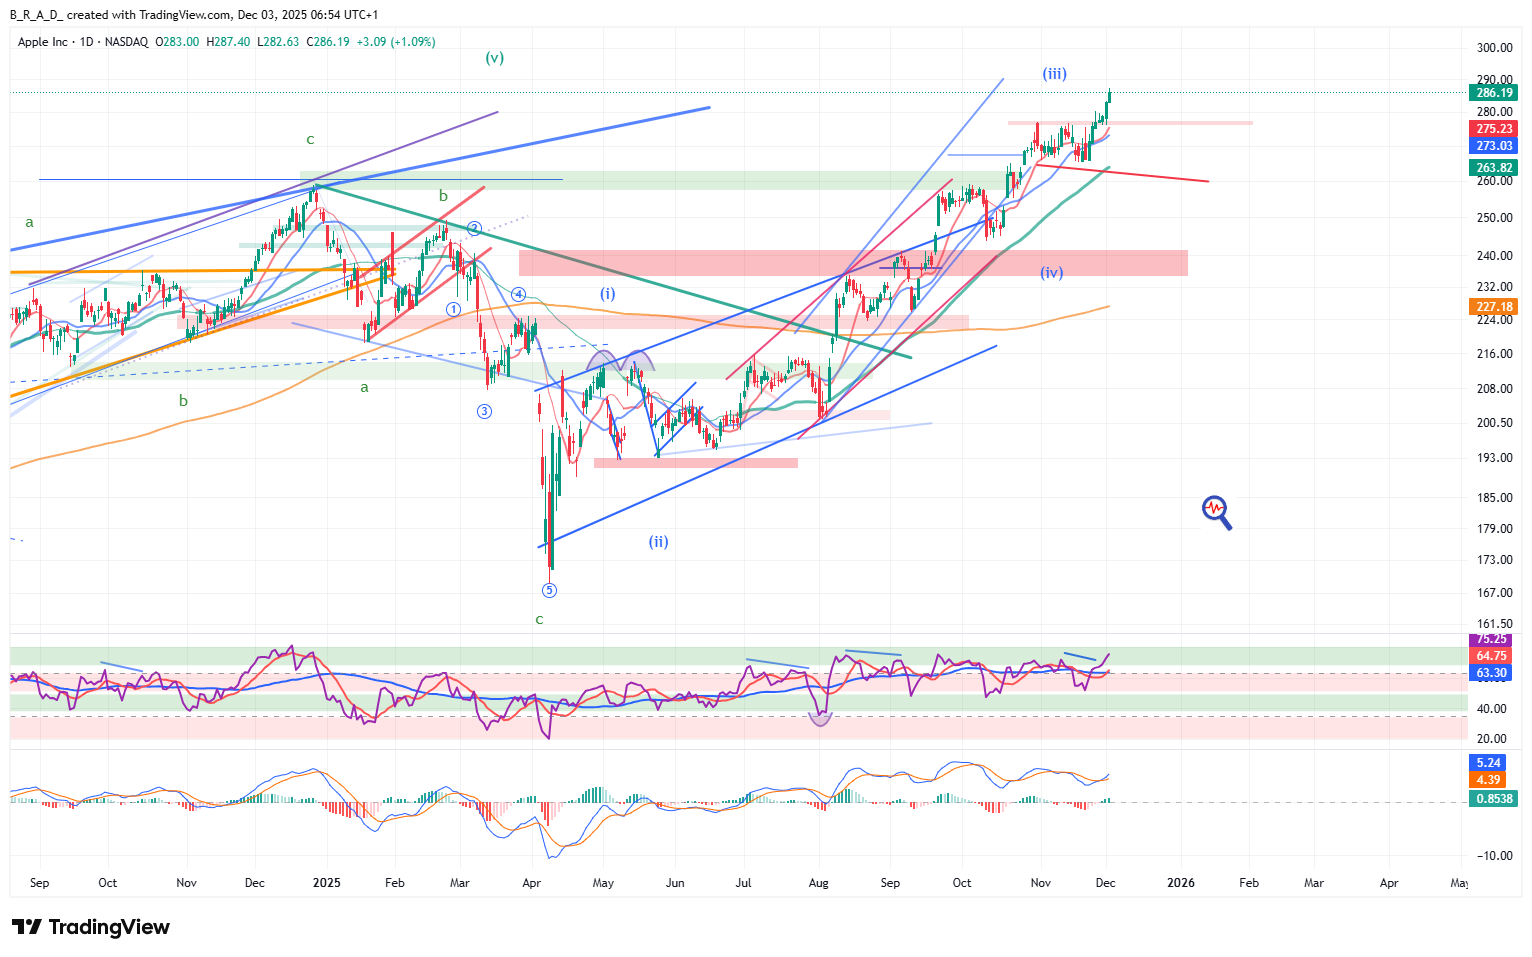Click the TradingView logo at bottom left
Image resolution: width=1532 pixels, height=957 pixels.
coord(91,927)
